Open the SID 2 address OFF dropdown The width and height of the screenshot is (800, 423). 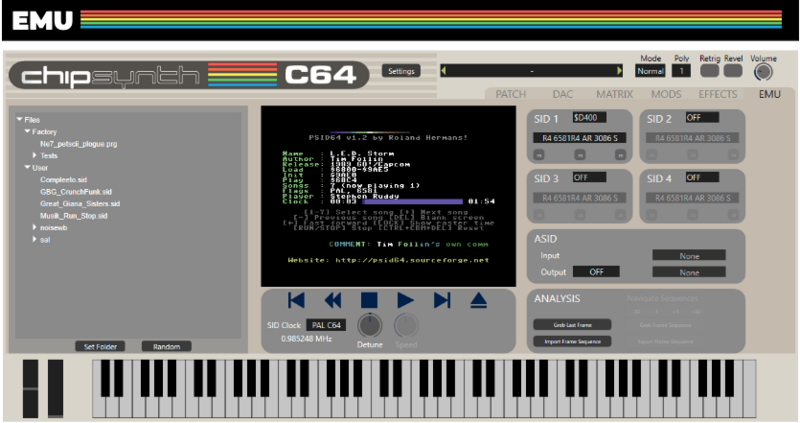point(702,117)
